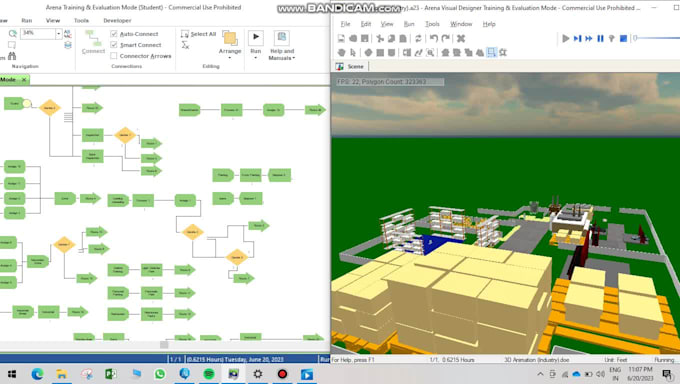Open the Run tab in Arena ribbon
680x384 pixels.
26,20
